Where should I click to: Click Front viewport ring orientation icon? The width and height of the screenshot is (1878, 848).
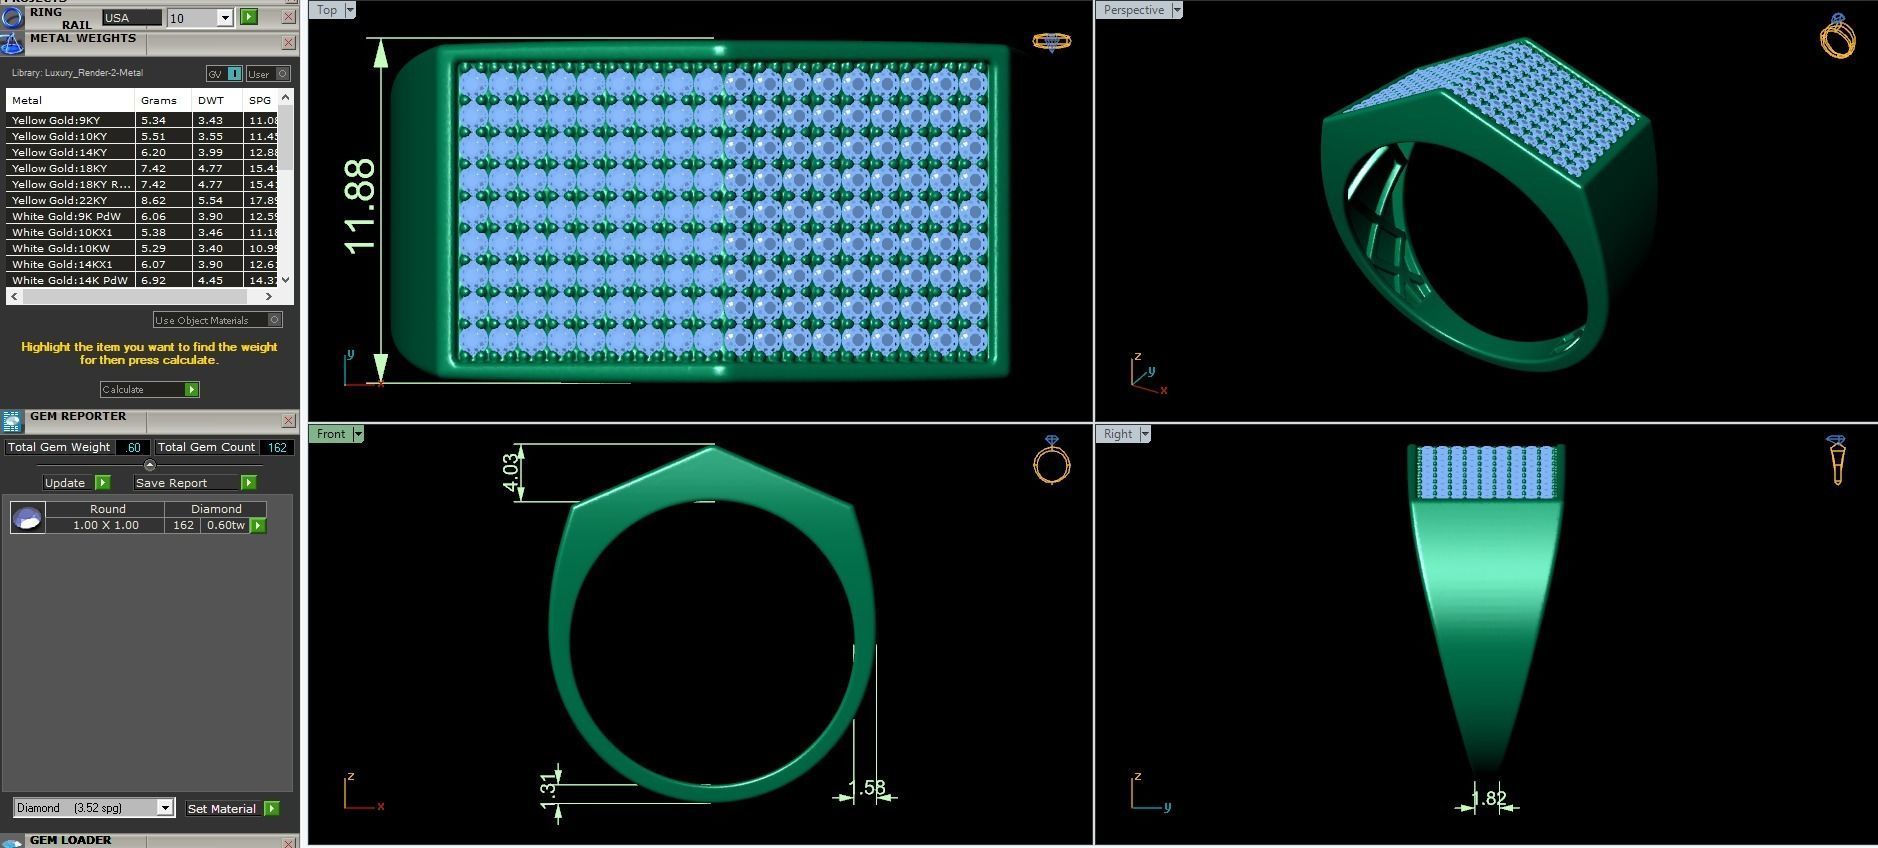1052,460
